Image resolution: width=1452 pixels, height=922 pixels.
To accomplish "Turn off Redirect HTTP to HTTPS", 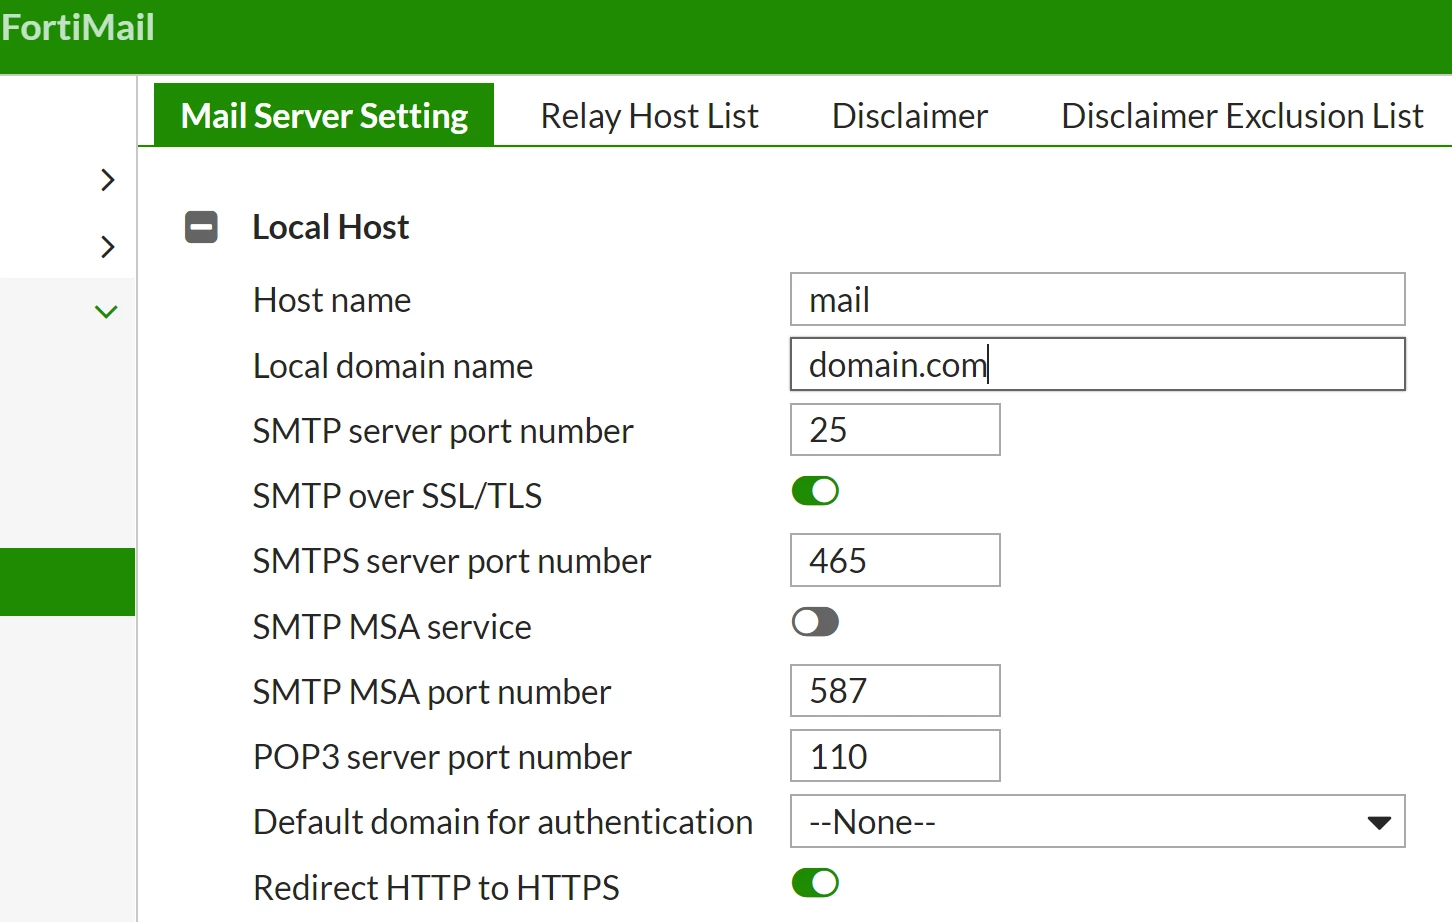I will pos(815,883).
